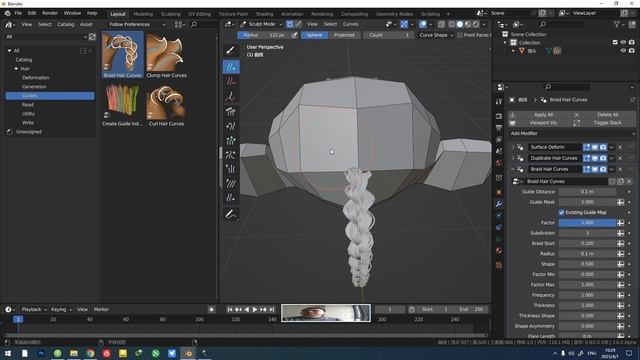Toggle Collection exclude checkbox in the outliner
This screenshot has height=360, width=640.
615,42
